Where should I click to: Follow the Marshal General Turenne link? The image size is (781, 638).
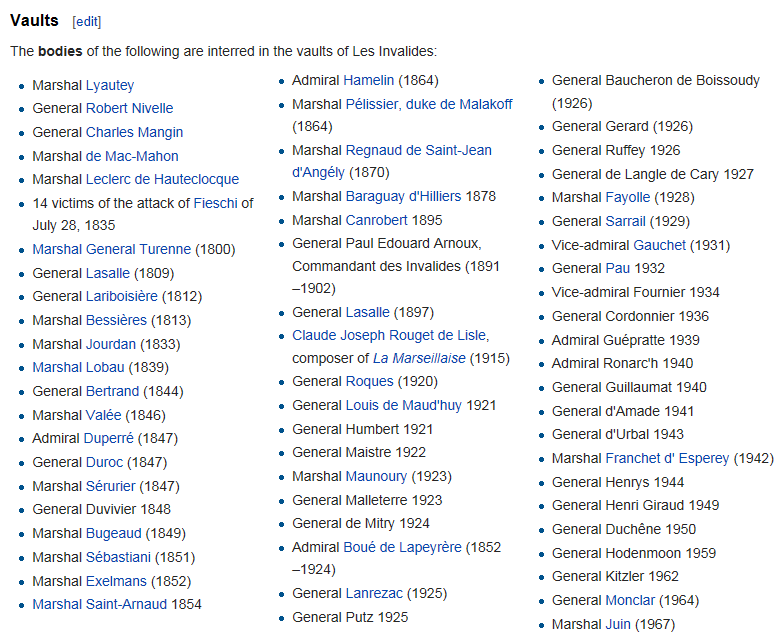pos(112,249)
